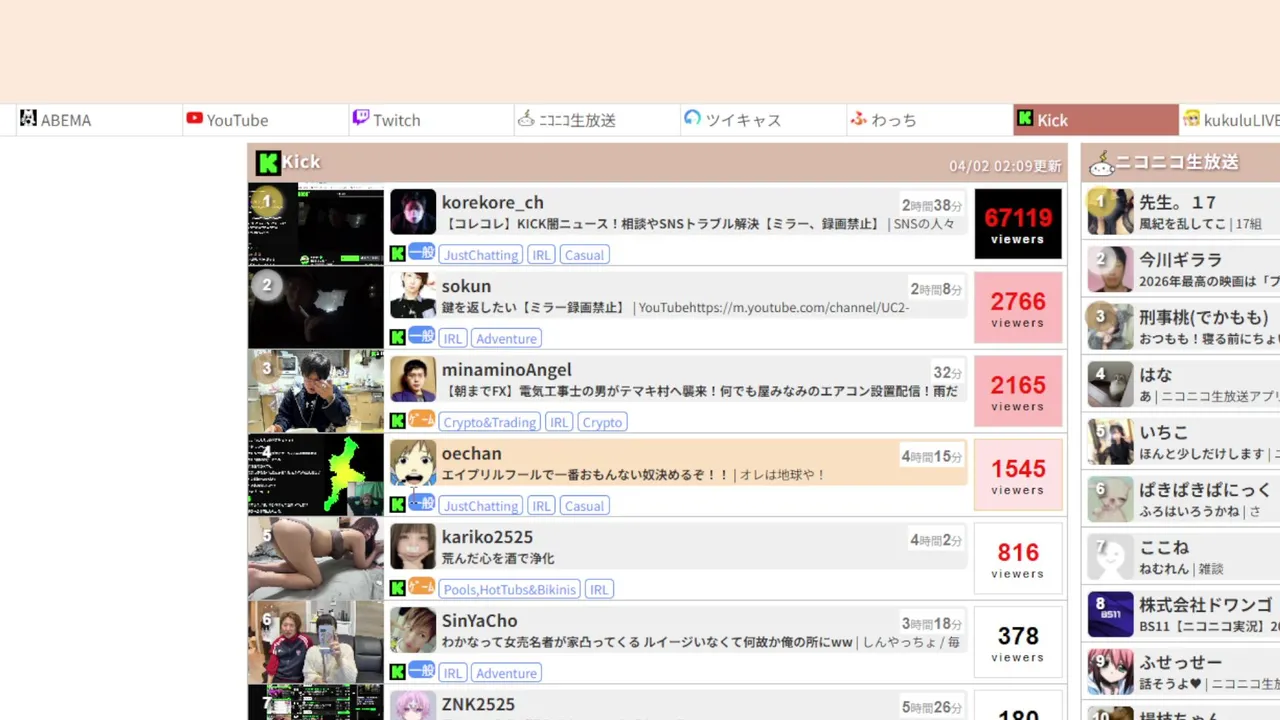Click IRL tag in sokun row

click(453, 339)
